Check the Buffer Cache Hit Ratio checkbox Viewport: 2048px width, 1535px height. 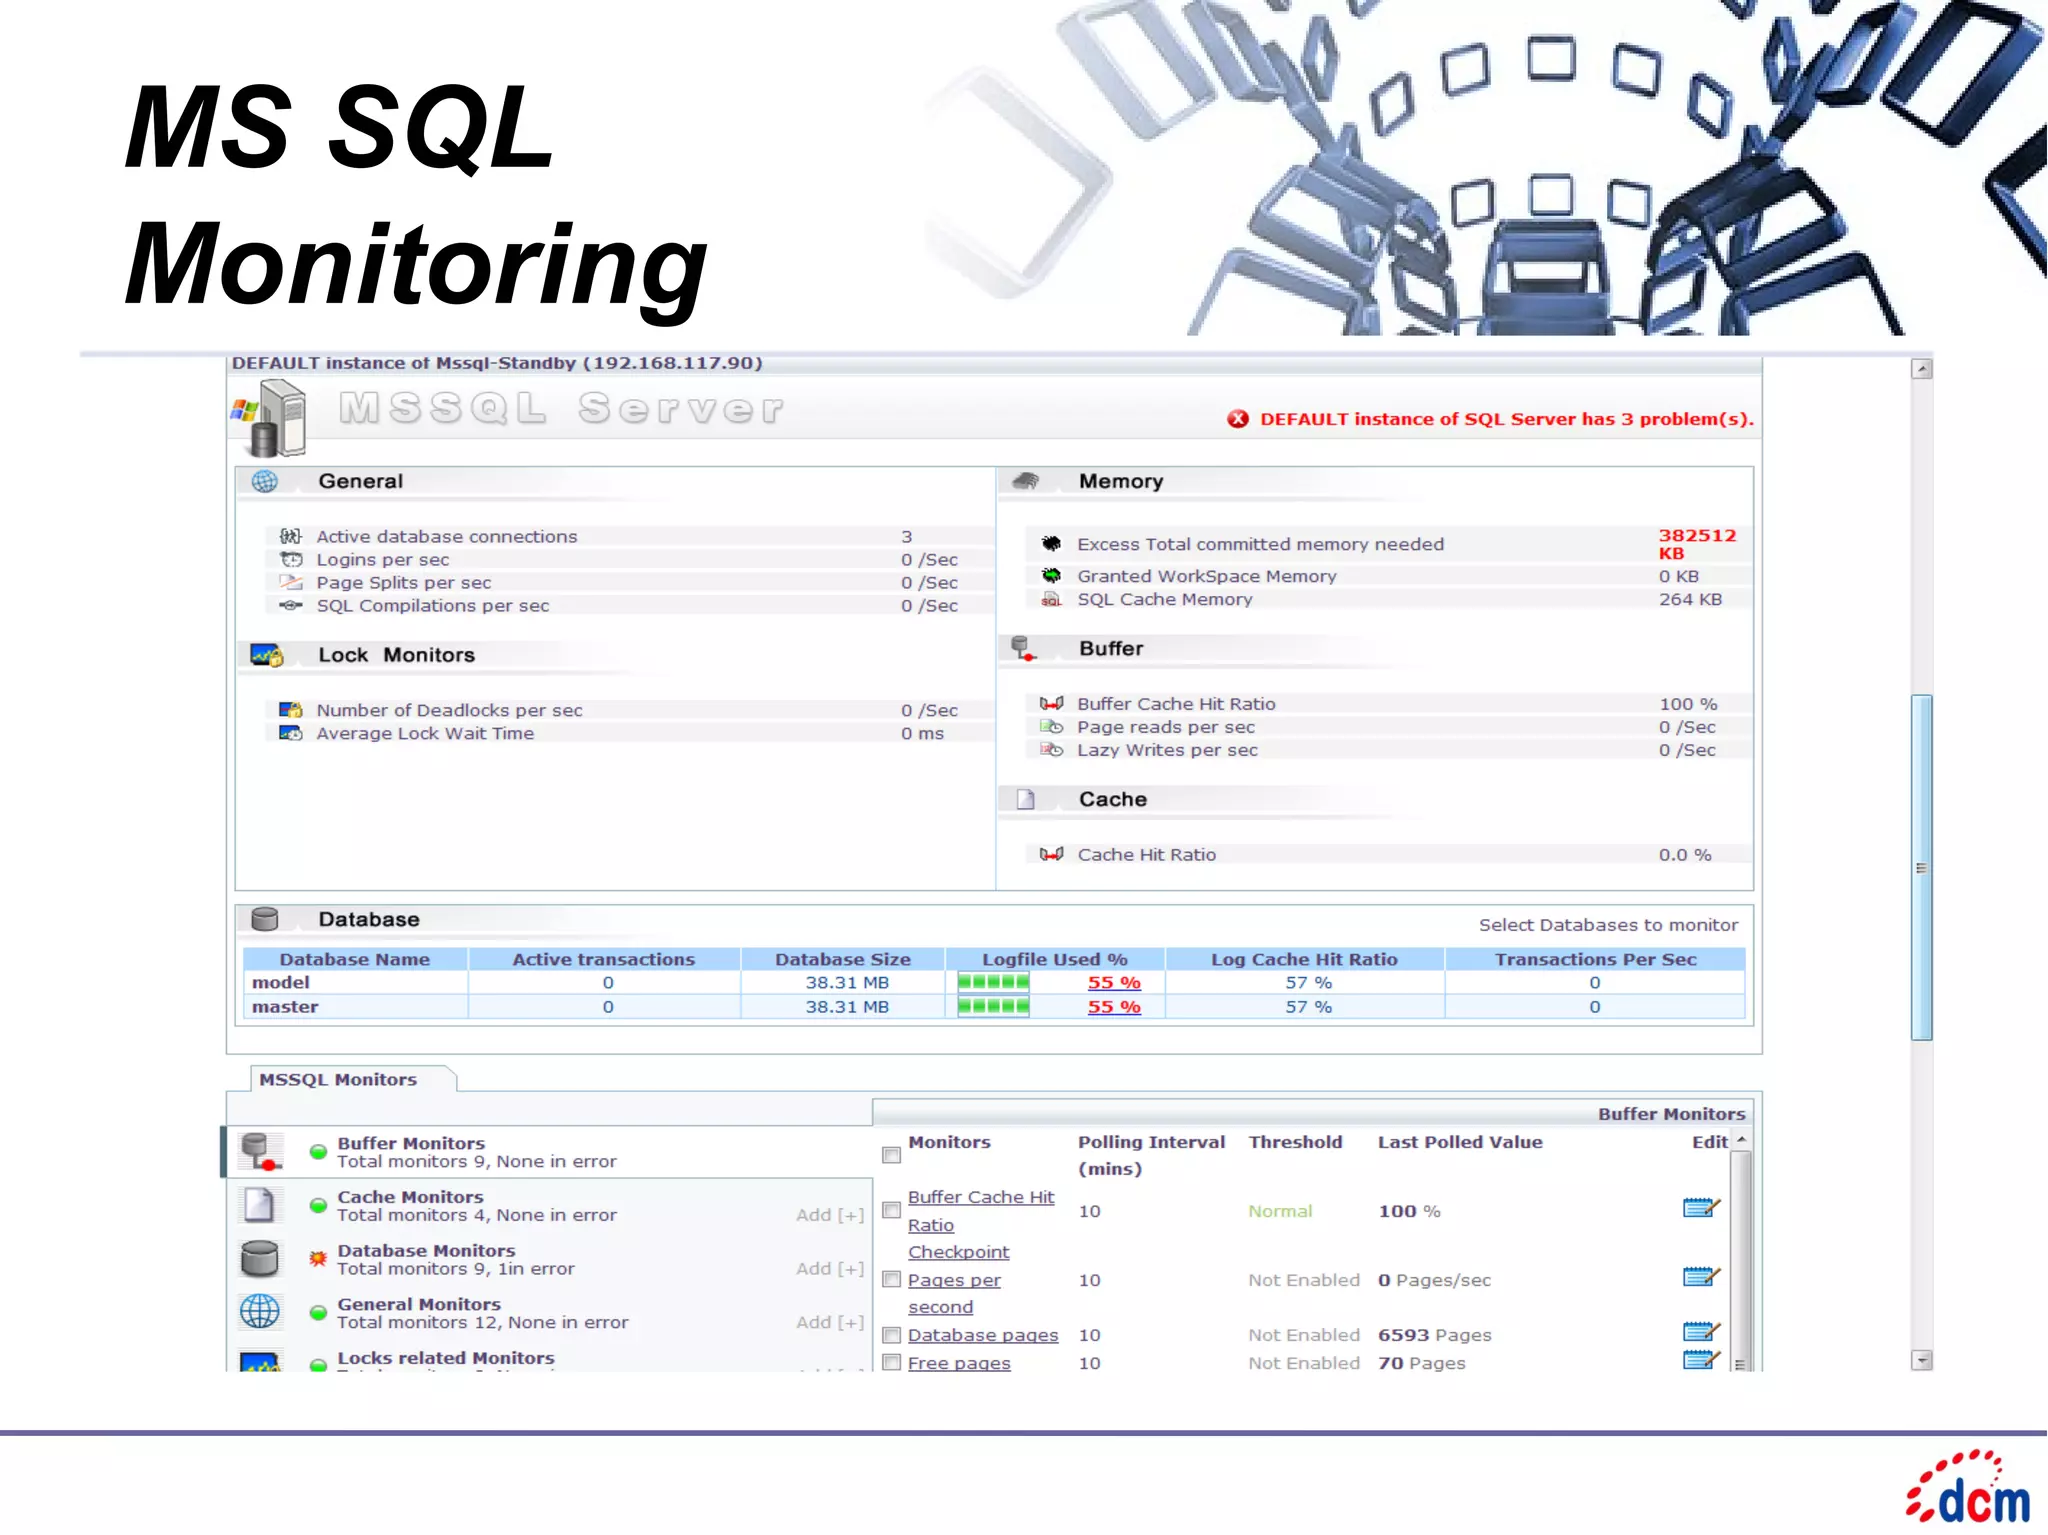coord(891,1211)
